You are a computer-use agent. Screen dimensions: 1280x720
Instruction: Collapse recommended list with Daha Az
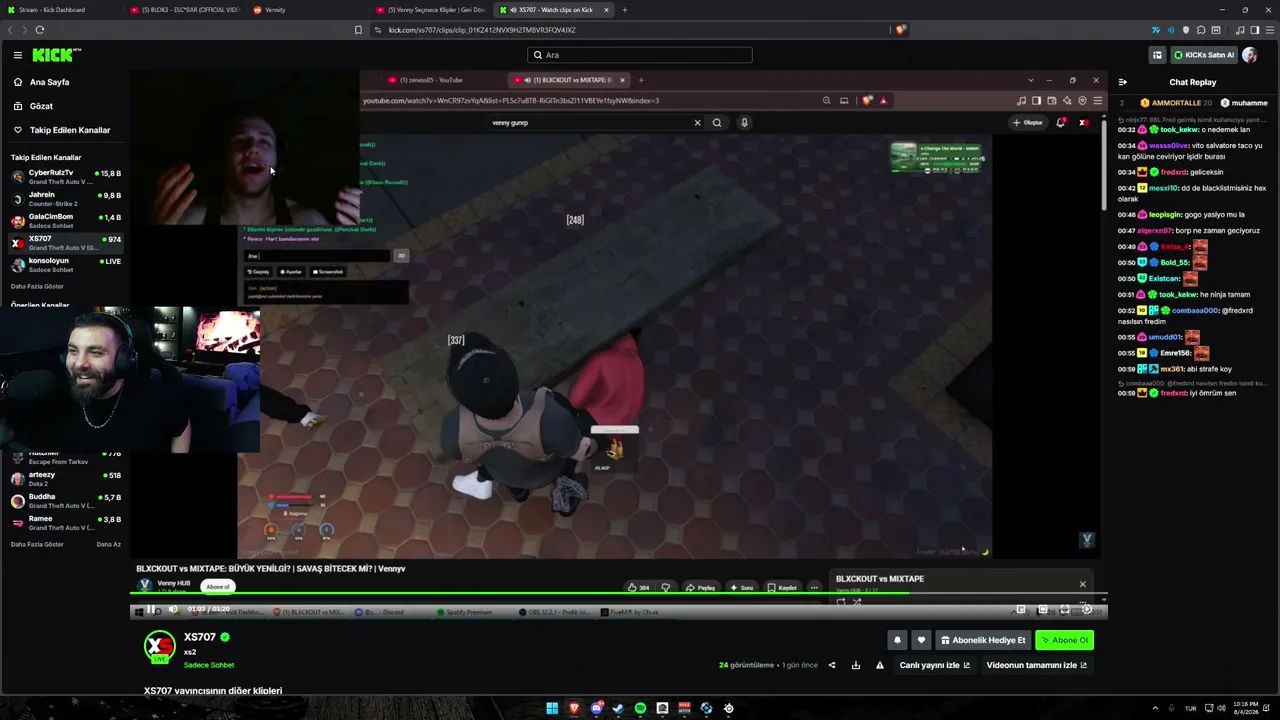pos(109,544)
